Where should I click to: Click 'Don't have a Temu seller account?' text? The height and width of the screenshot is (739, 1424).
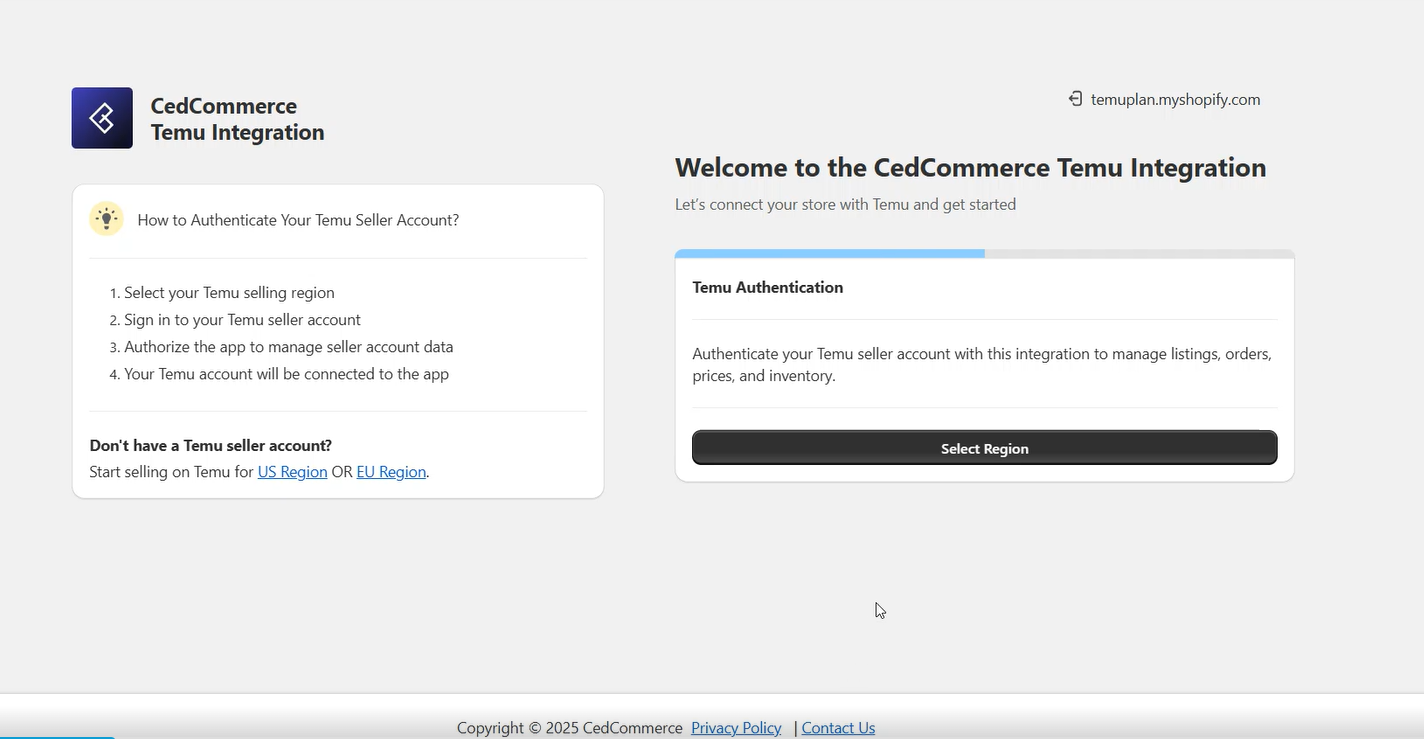click(x=210, y=445)
